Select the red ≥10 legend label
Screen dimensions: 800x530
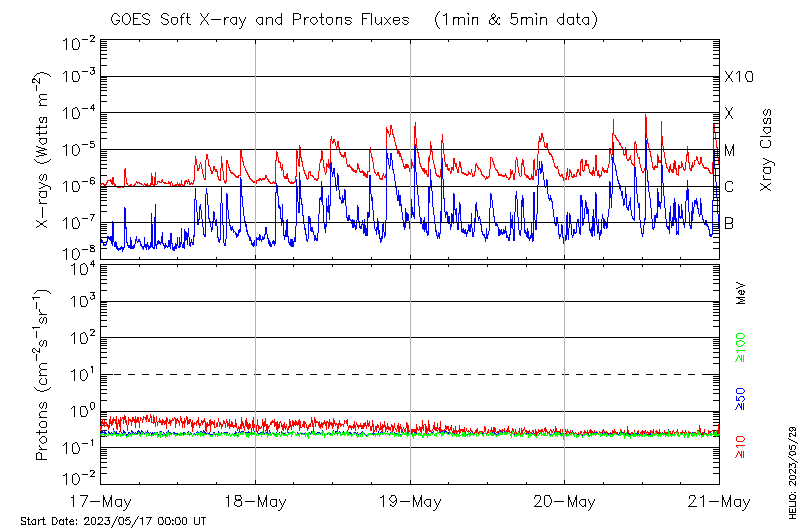coord(742,447)
